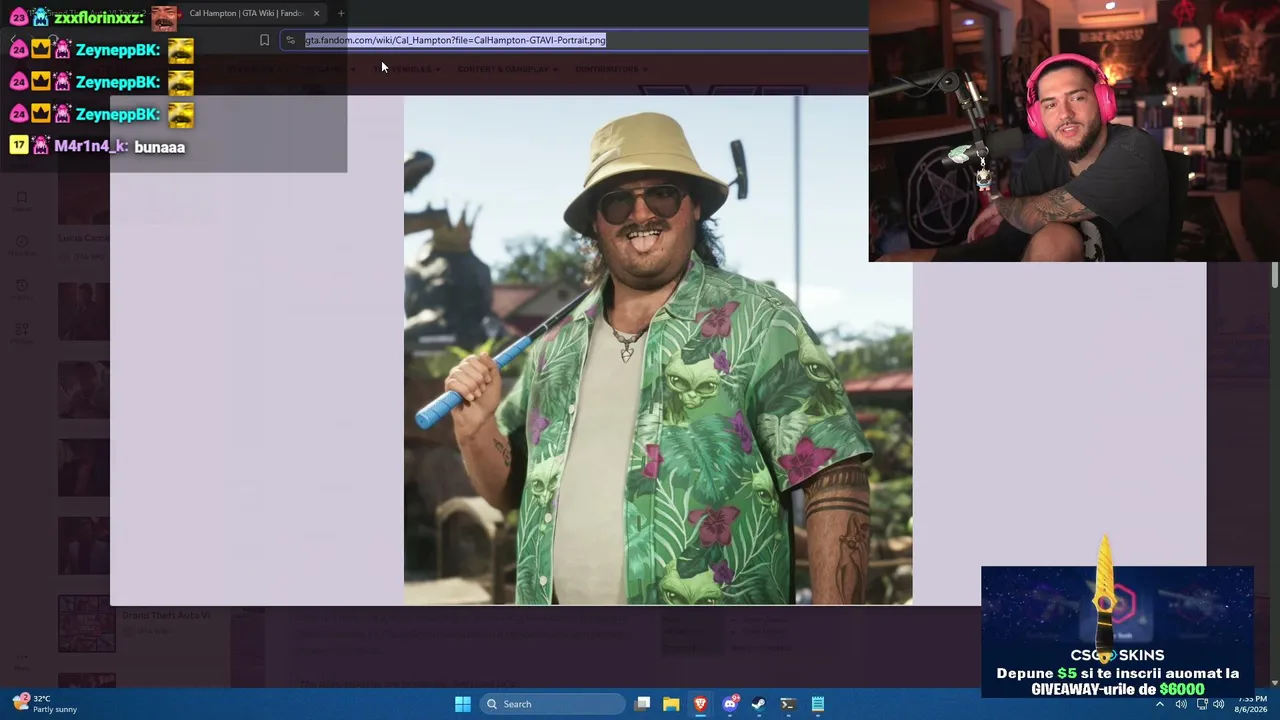Open Discord from the taskbar

730,704
